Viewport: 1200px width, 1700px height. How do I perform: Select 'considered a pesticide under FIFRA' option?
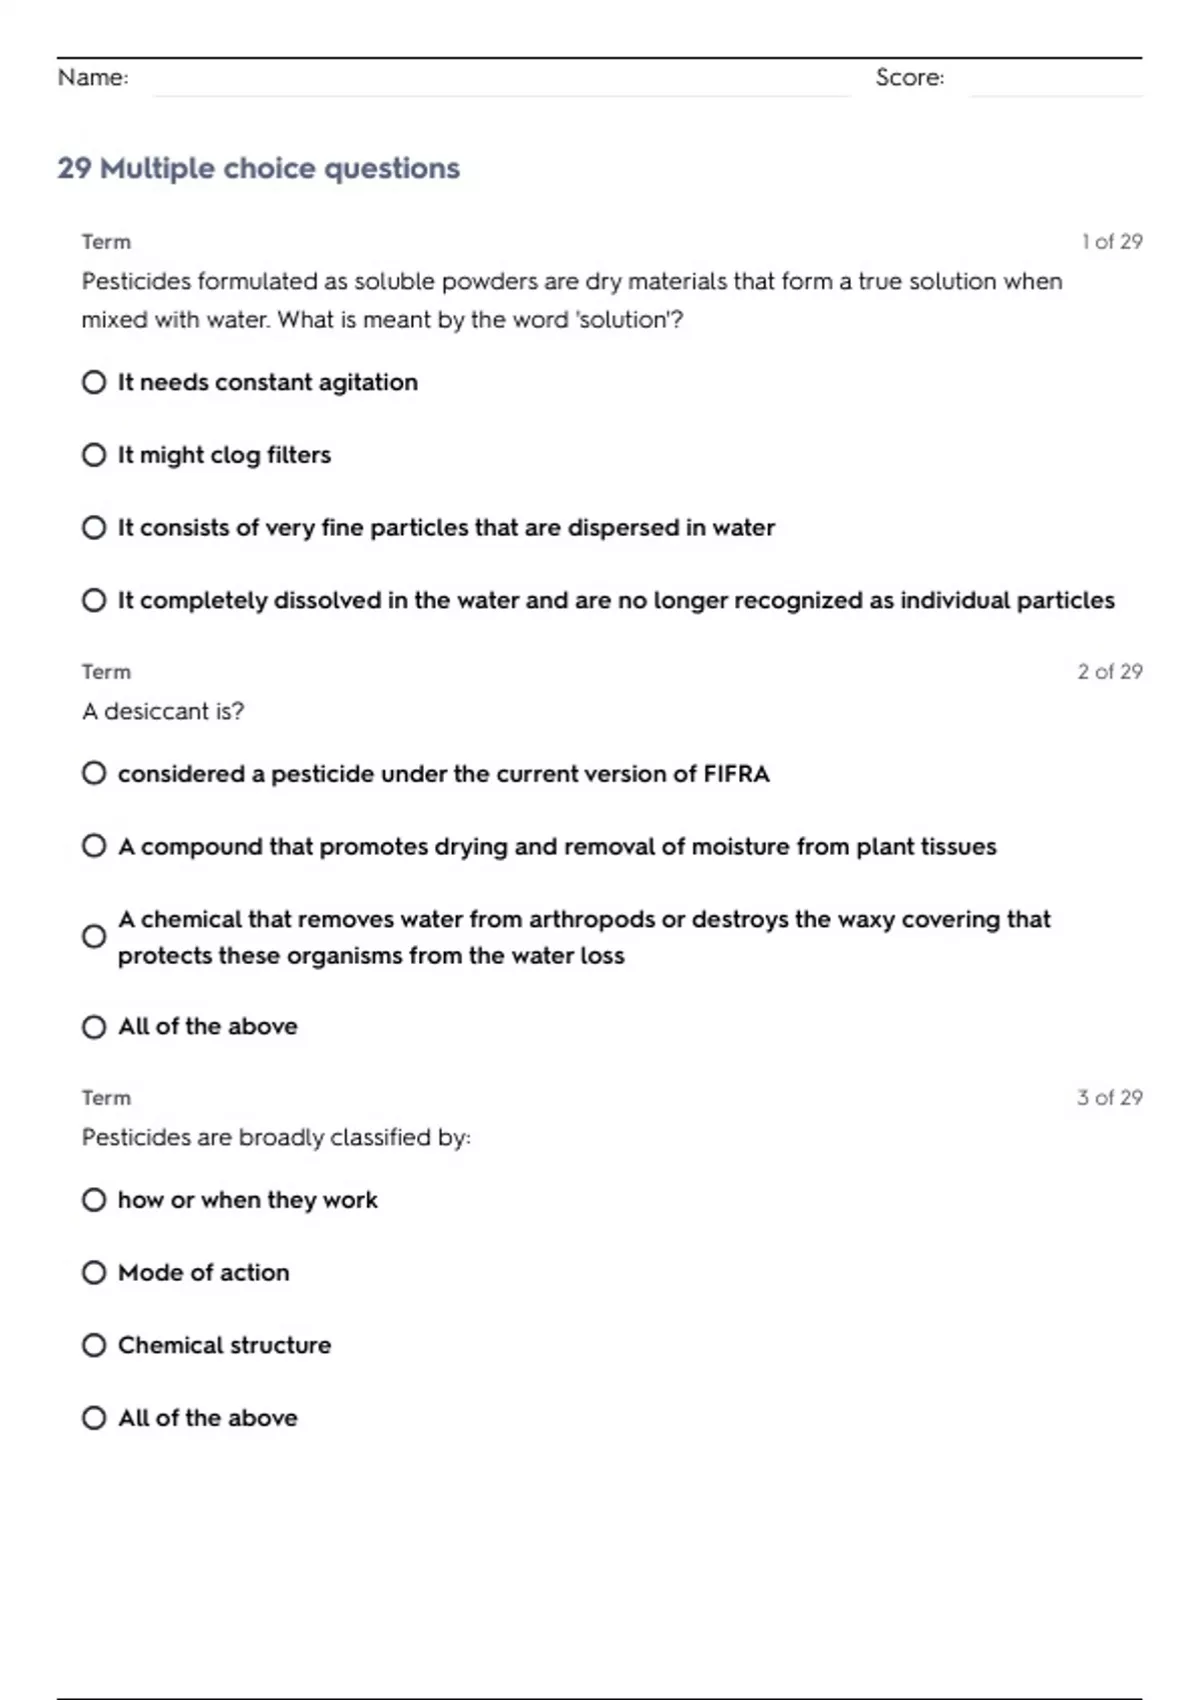(x=94, y=773)
